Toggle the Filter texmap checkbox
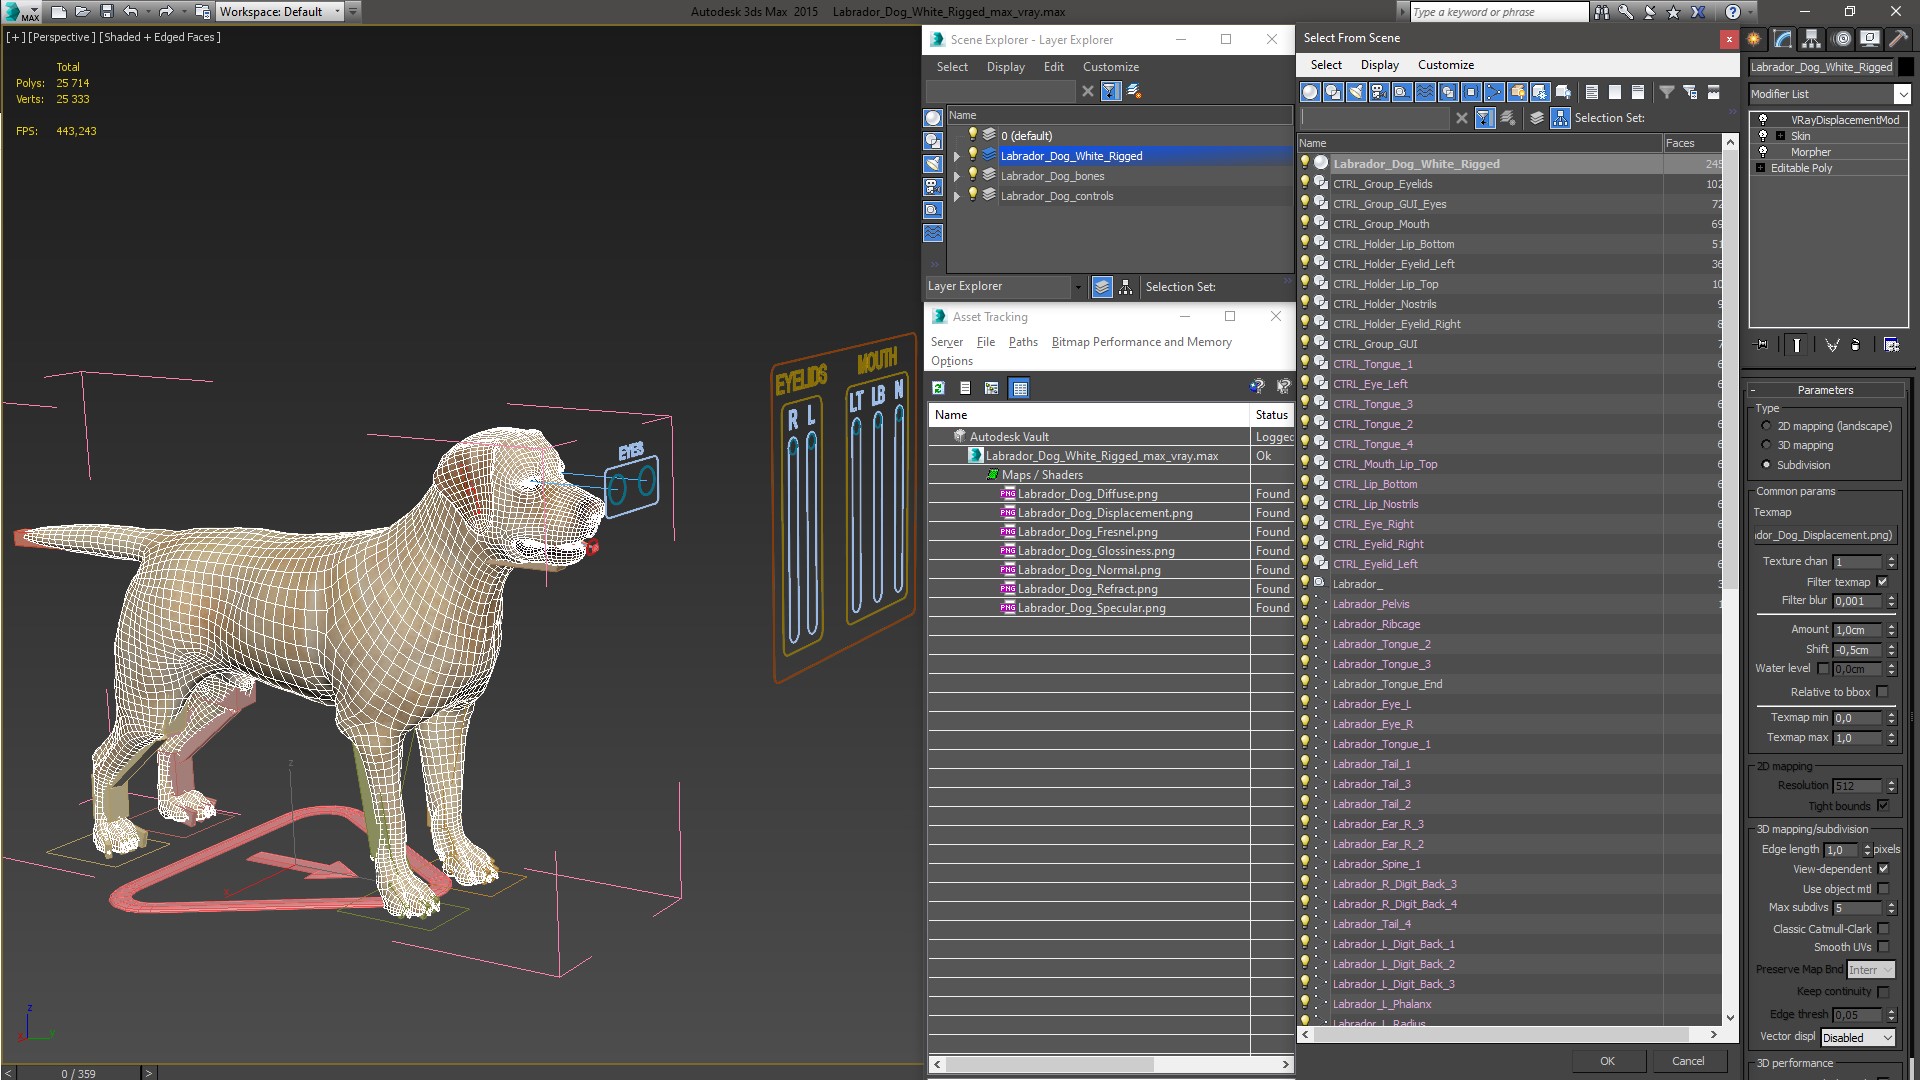This screenshot has width=1920, height=1080. [x=1883, y=582]
